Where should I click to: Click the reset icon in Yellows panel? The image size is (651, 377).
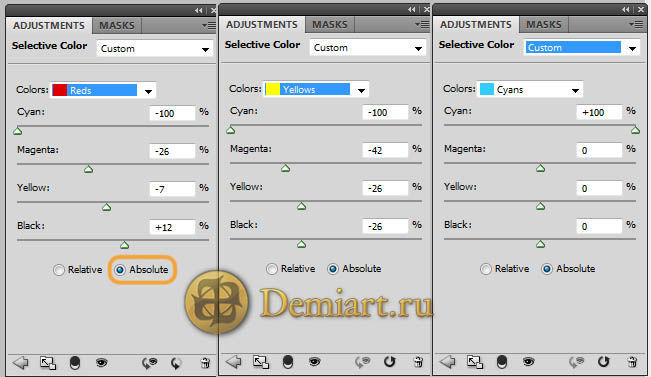[x=389, y=362]
